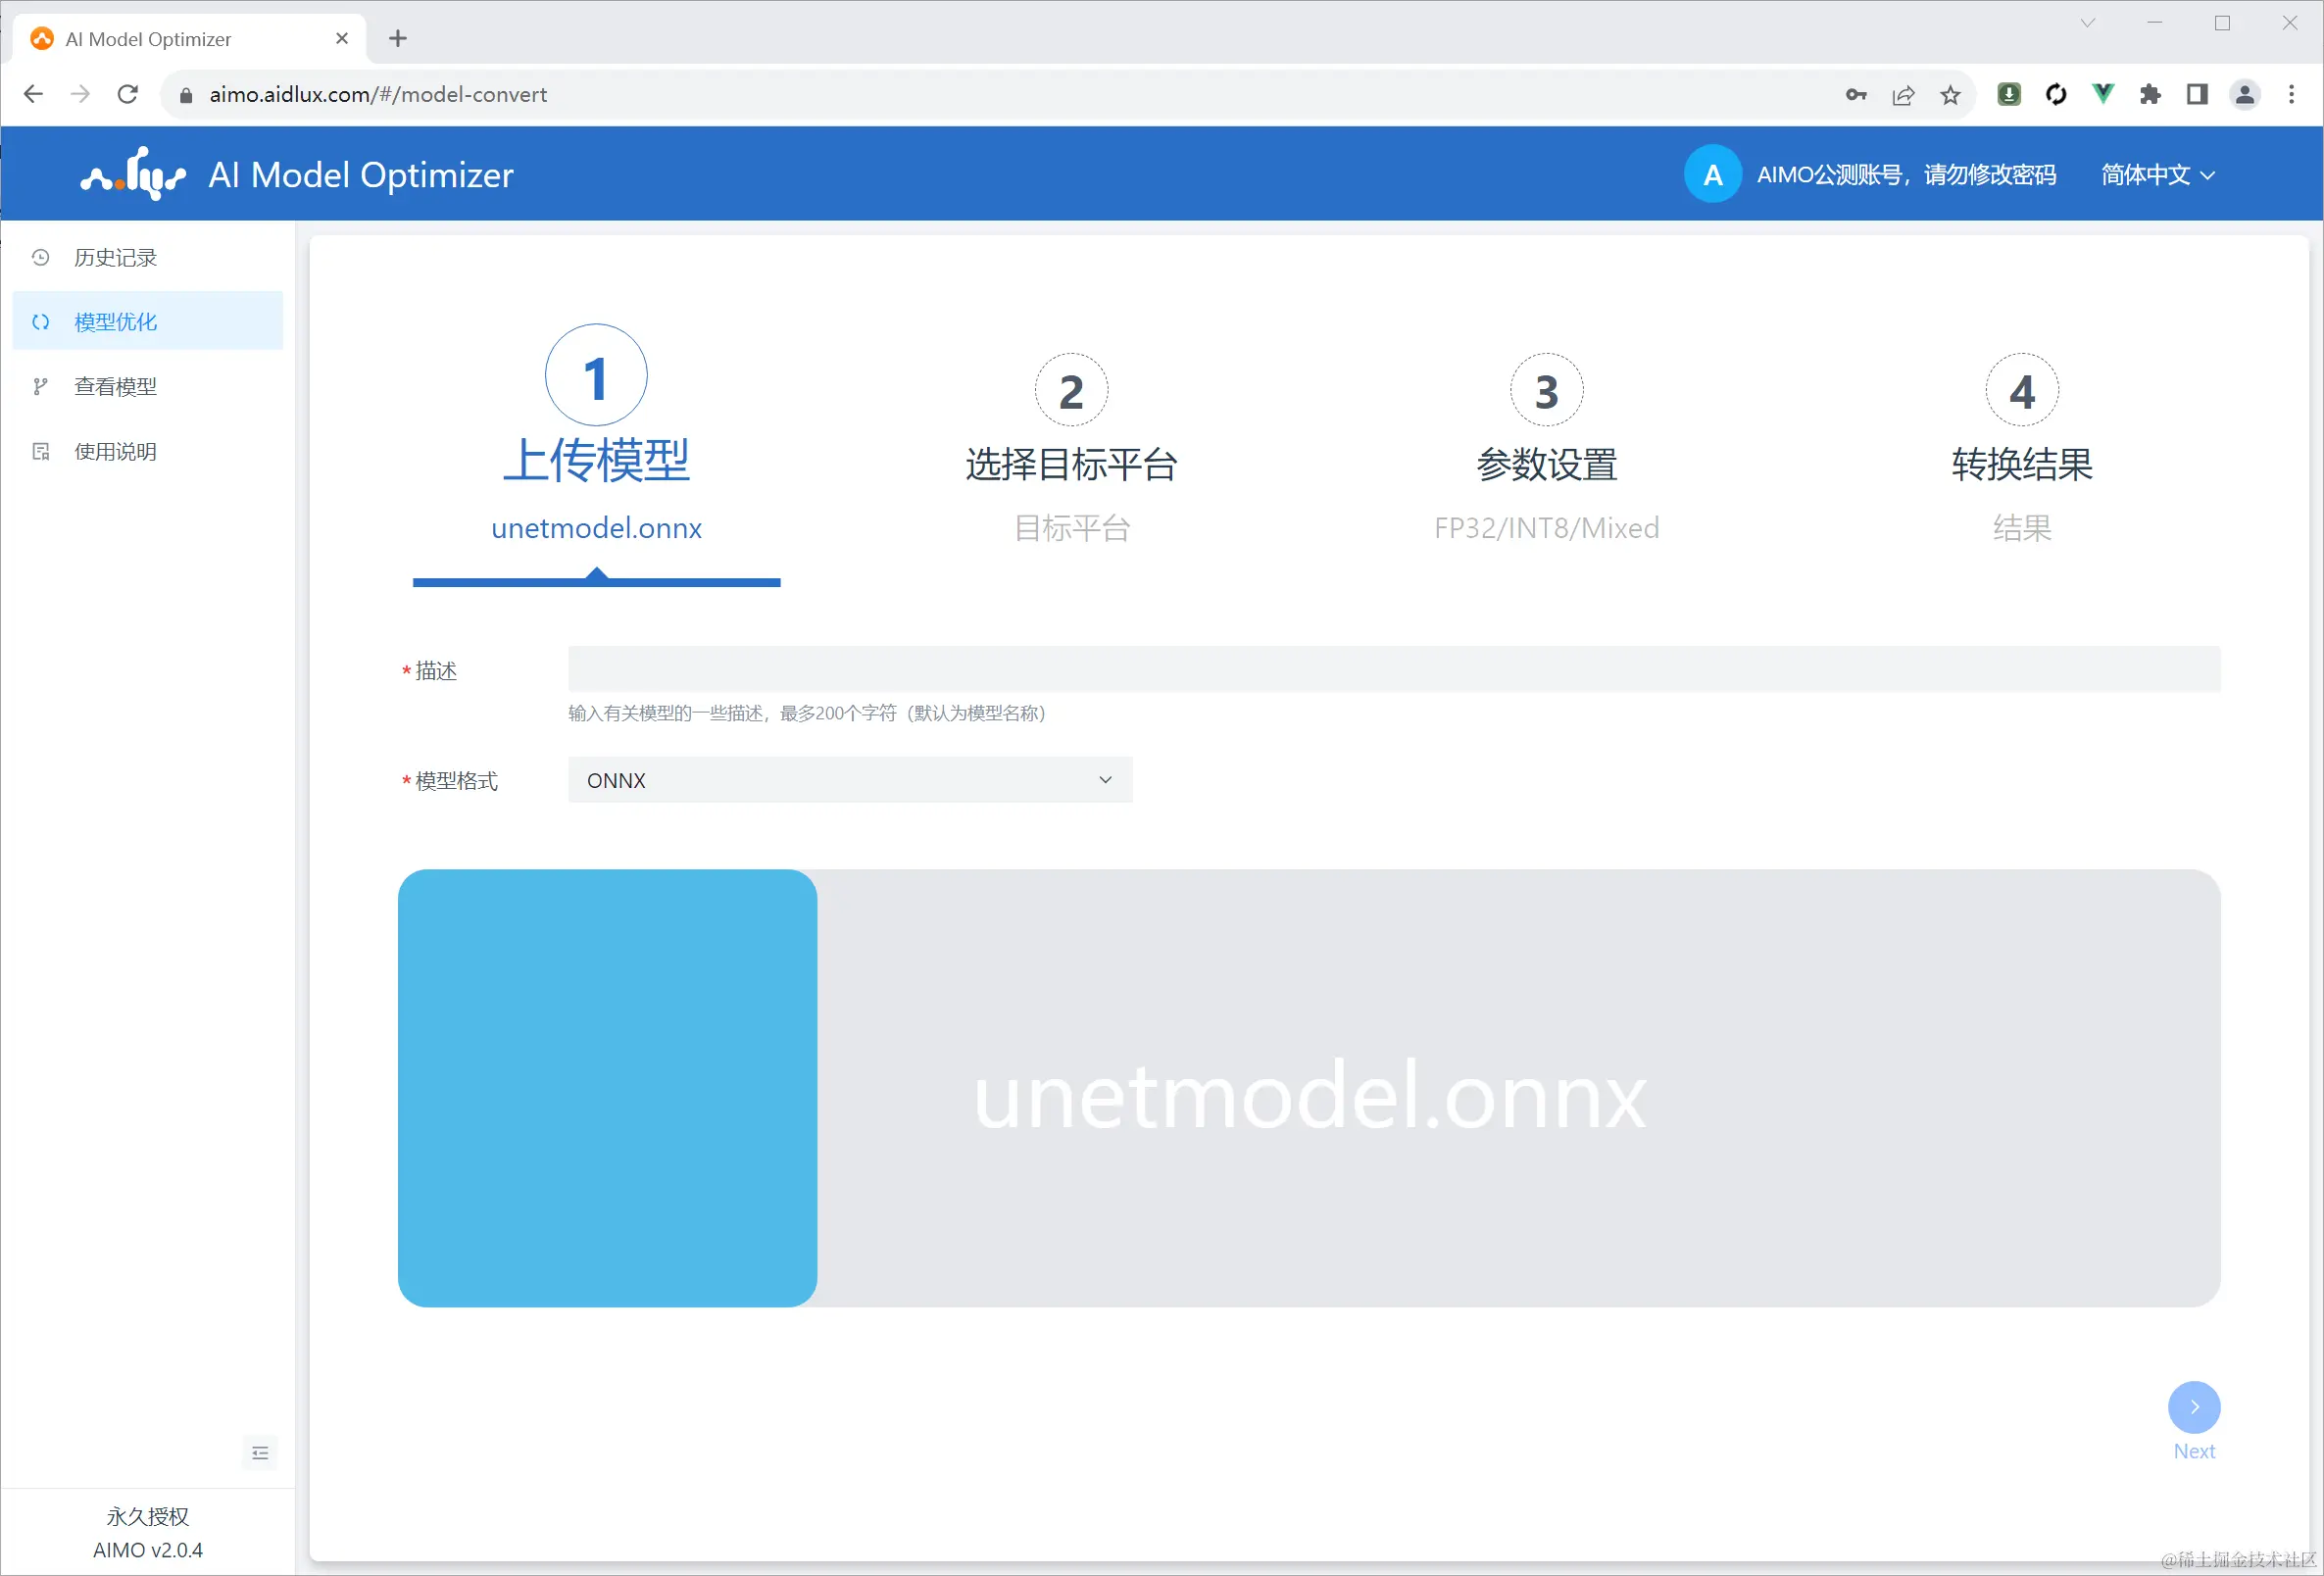
Task: Open 使用说明 instructions sidebar item
Action: (x=115, y=451)
